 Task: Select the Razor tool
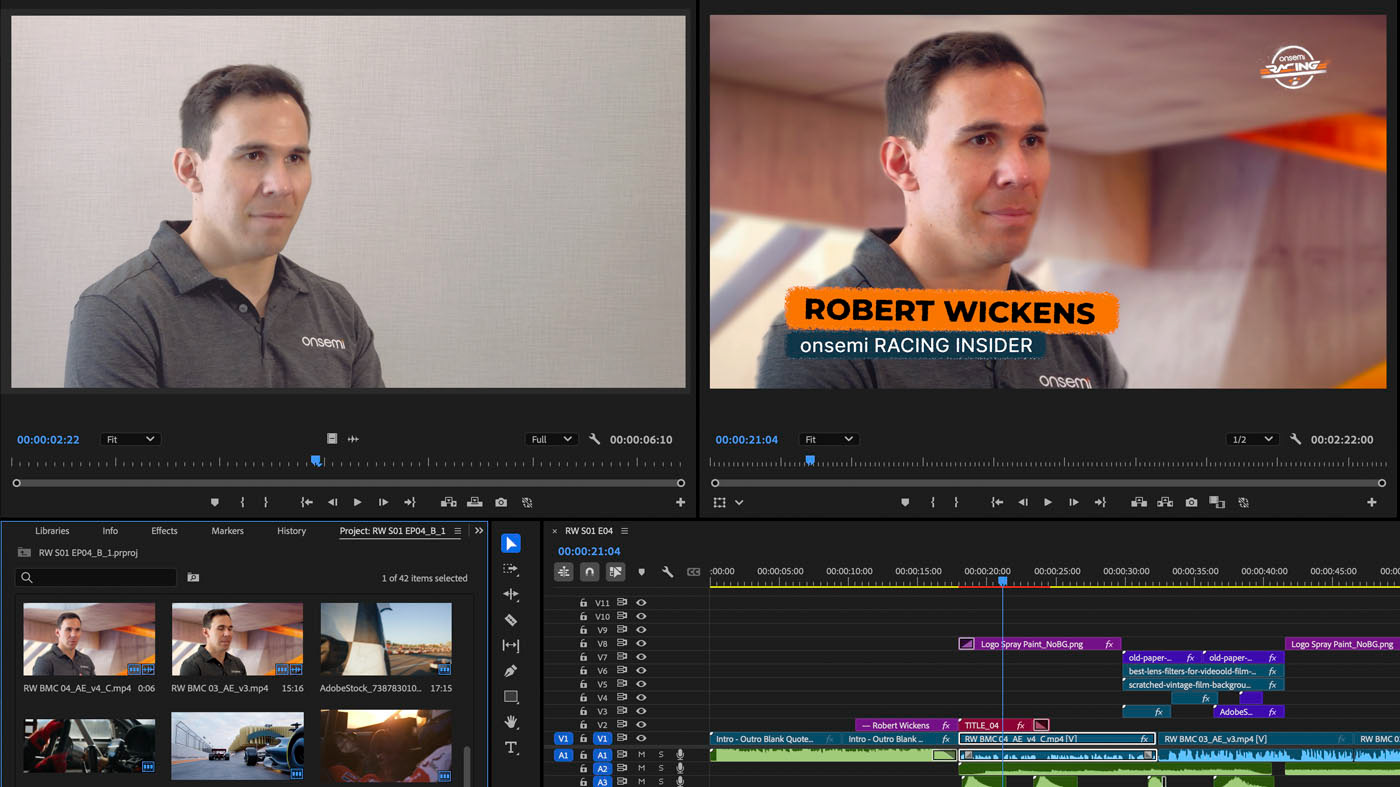tap(511, 620)
